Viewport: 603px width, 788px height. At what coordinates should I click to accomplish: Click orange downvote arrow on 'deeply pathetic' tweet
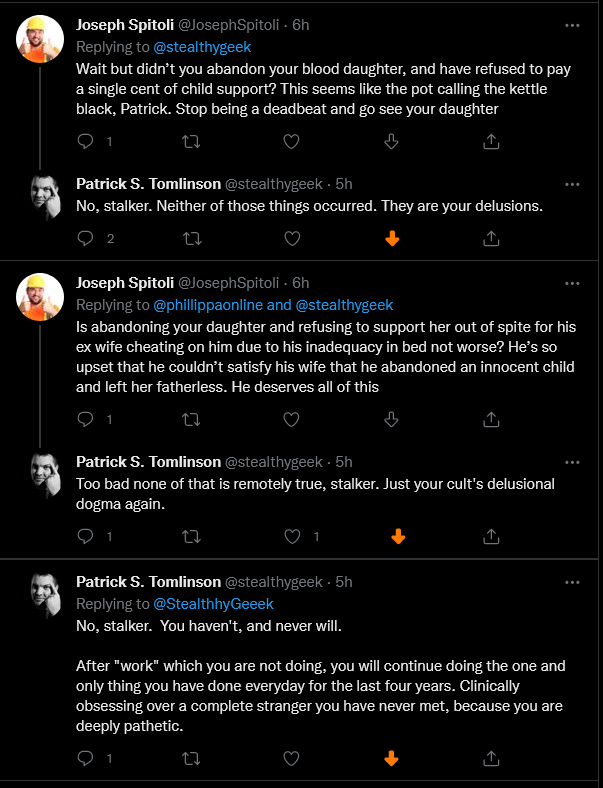(391, 758)
